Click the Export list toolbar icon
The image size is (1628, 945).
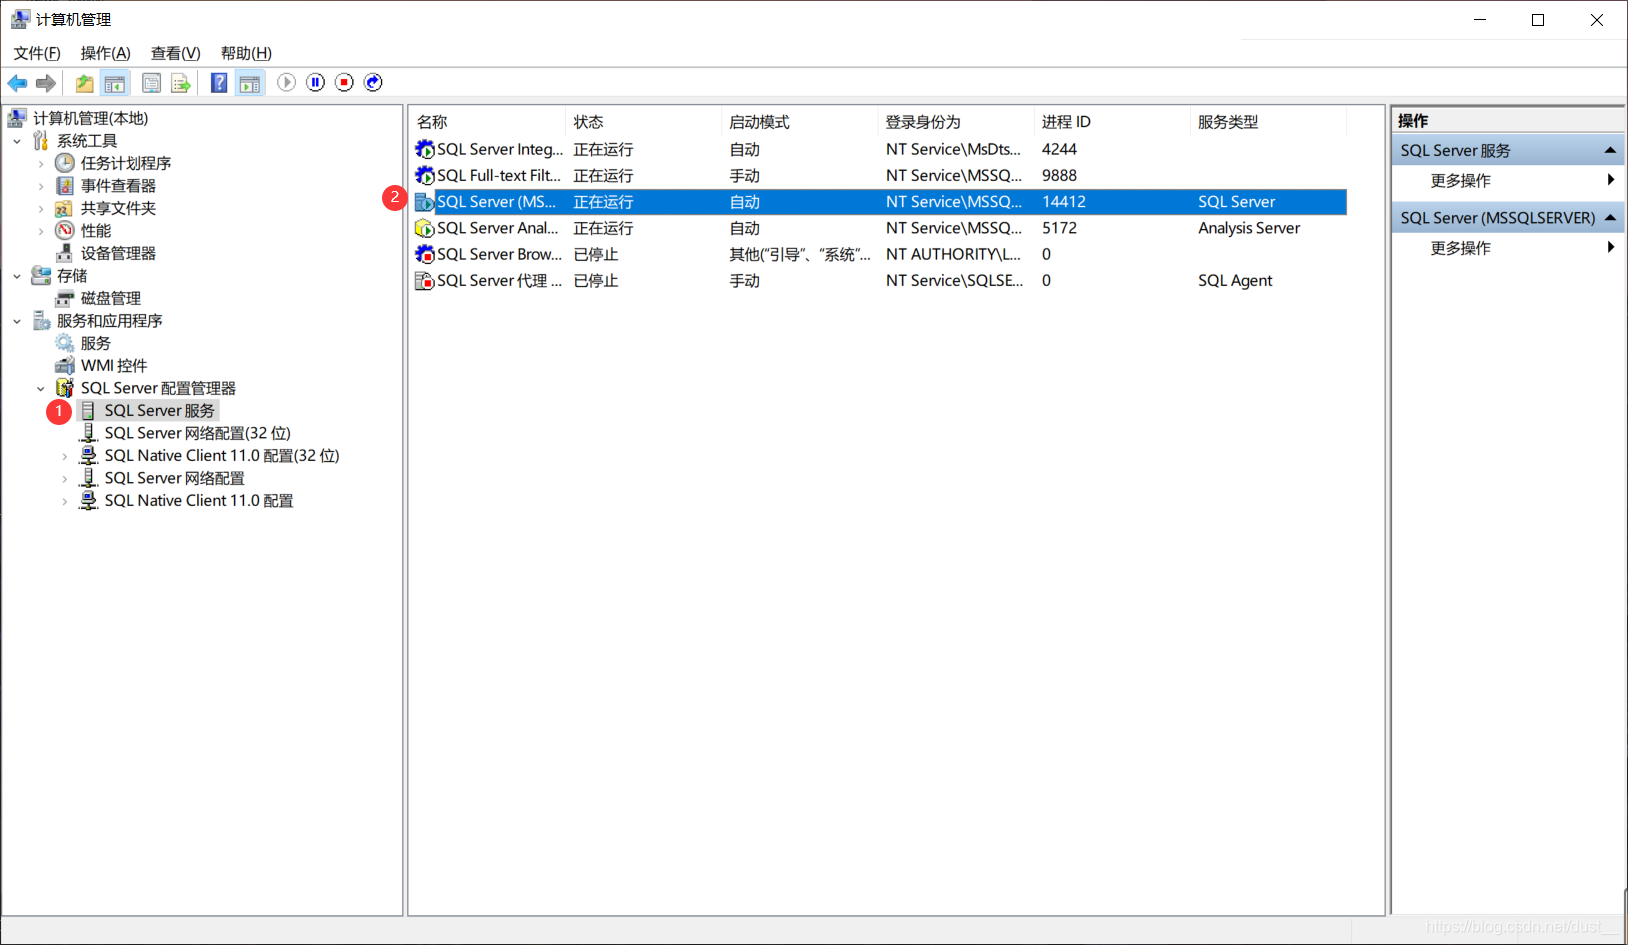coord(181,83)
